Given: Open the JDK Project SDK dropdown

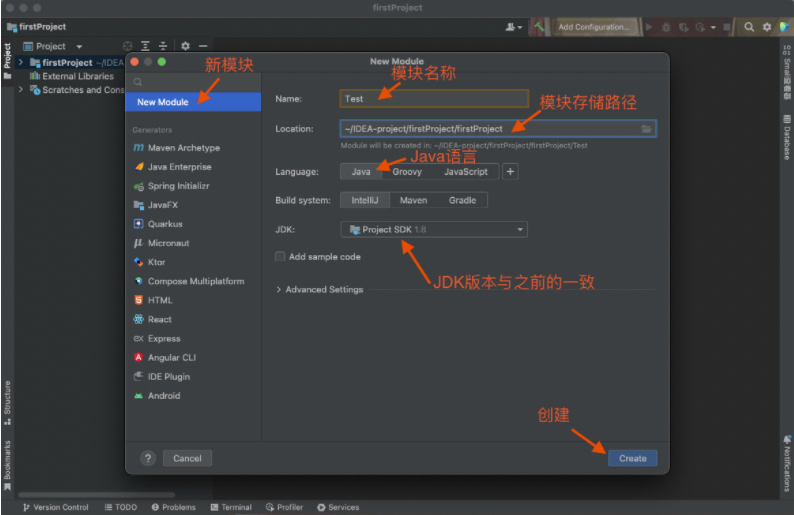Looking at the screenshot, I should pos(434,229).
